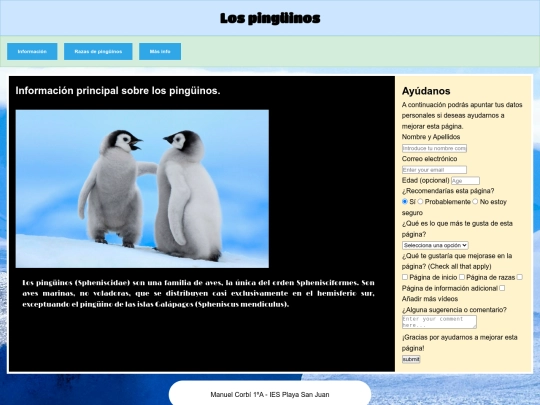540x405 pixels.
Task: Click the Edad (opcional) age field
Action: (465, 181)
